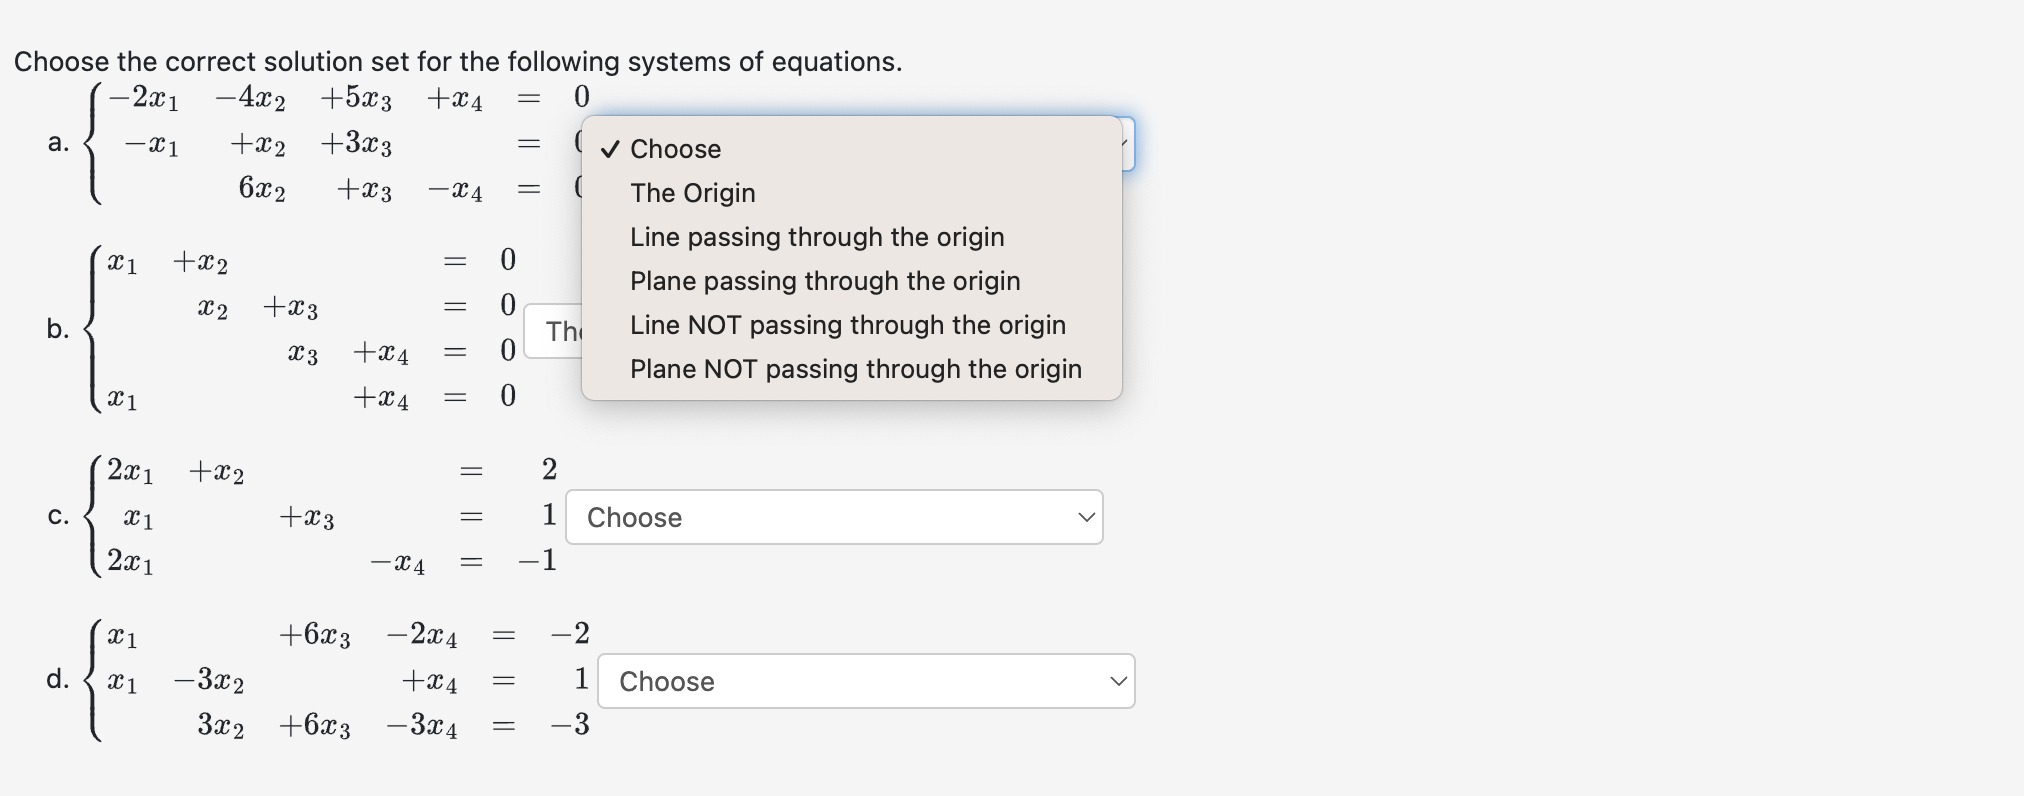Keep the checked "Choose" placeholder option
The height and width of the screenshot is (796, 2024).
(675, 149)
